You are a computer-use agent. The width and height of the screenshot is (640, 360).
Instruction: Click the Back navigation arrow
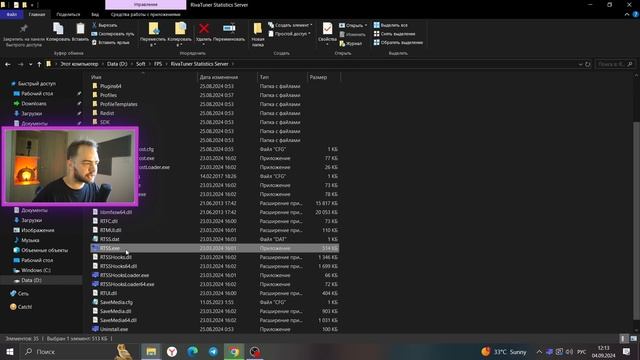coord(8,64)
